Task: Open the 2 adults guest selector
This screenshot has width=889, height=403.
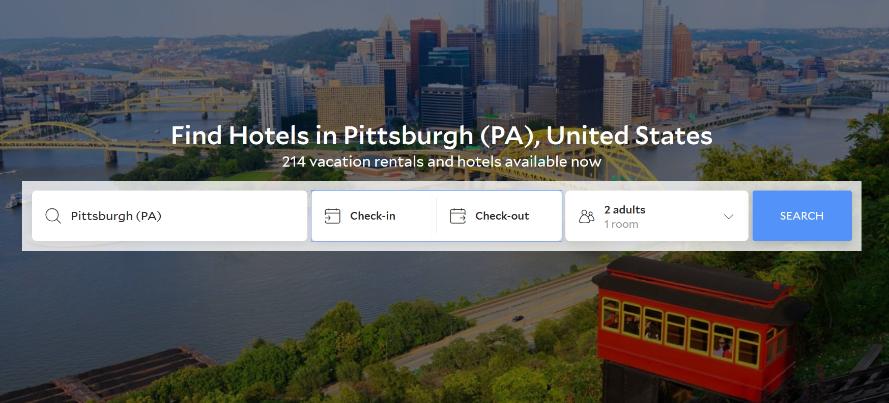Action: click(657, 216)
